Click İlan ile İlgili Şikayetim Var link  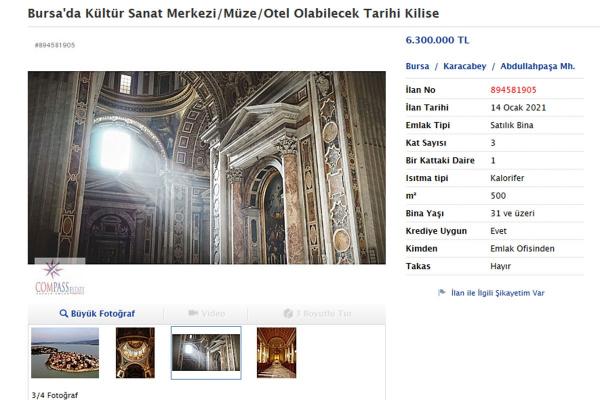(x=497, y=293)
